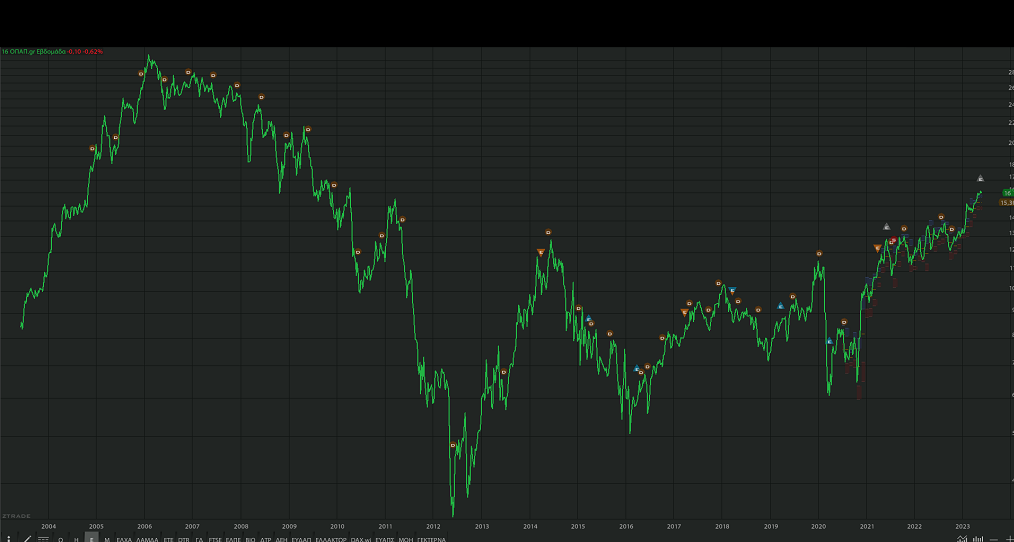The height and width of the screenshot is (542, 1014).
Task: Switch to the FTSE symbol tab
Action: (x=215, y=539)
